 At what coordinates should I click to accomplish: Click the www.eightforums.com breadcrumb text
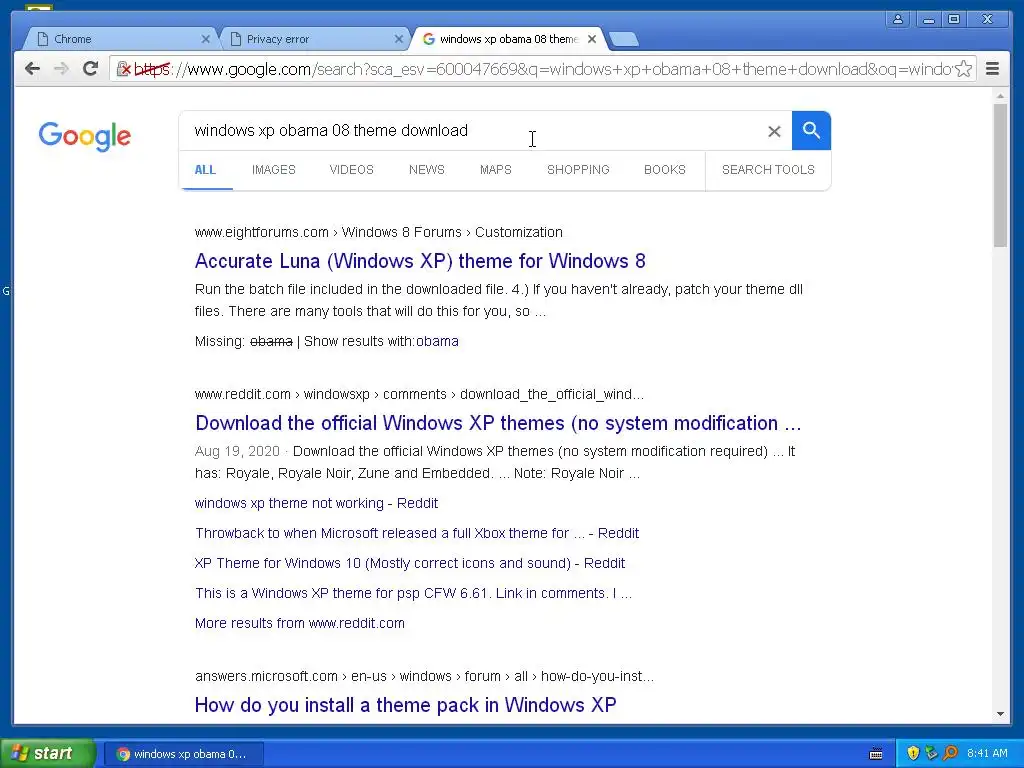(x=379, y=232)
